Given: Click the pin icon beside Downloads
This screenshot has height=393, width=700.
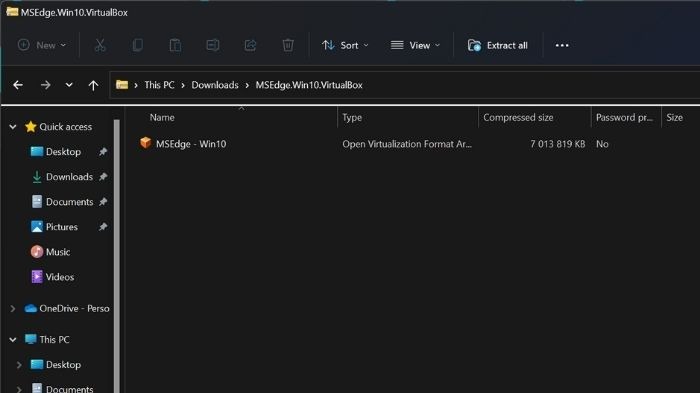Looking at the screenshot, I should coord(103,177).
